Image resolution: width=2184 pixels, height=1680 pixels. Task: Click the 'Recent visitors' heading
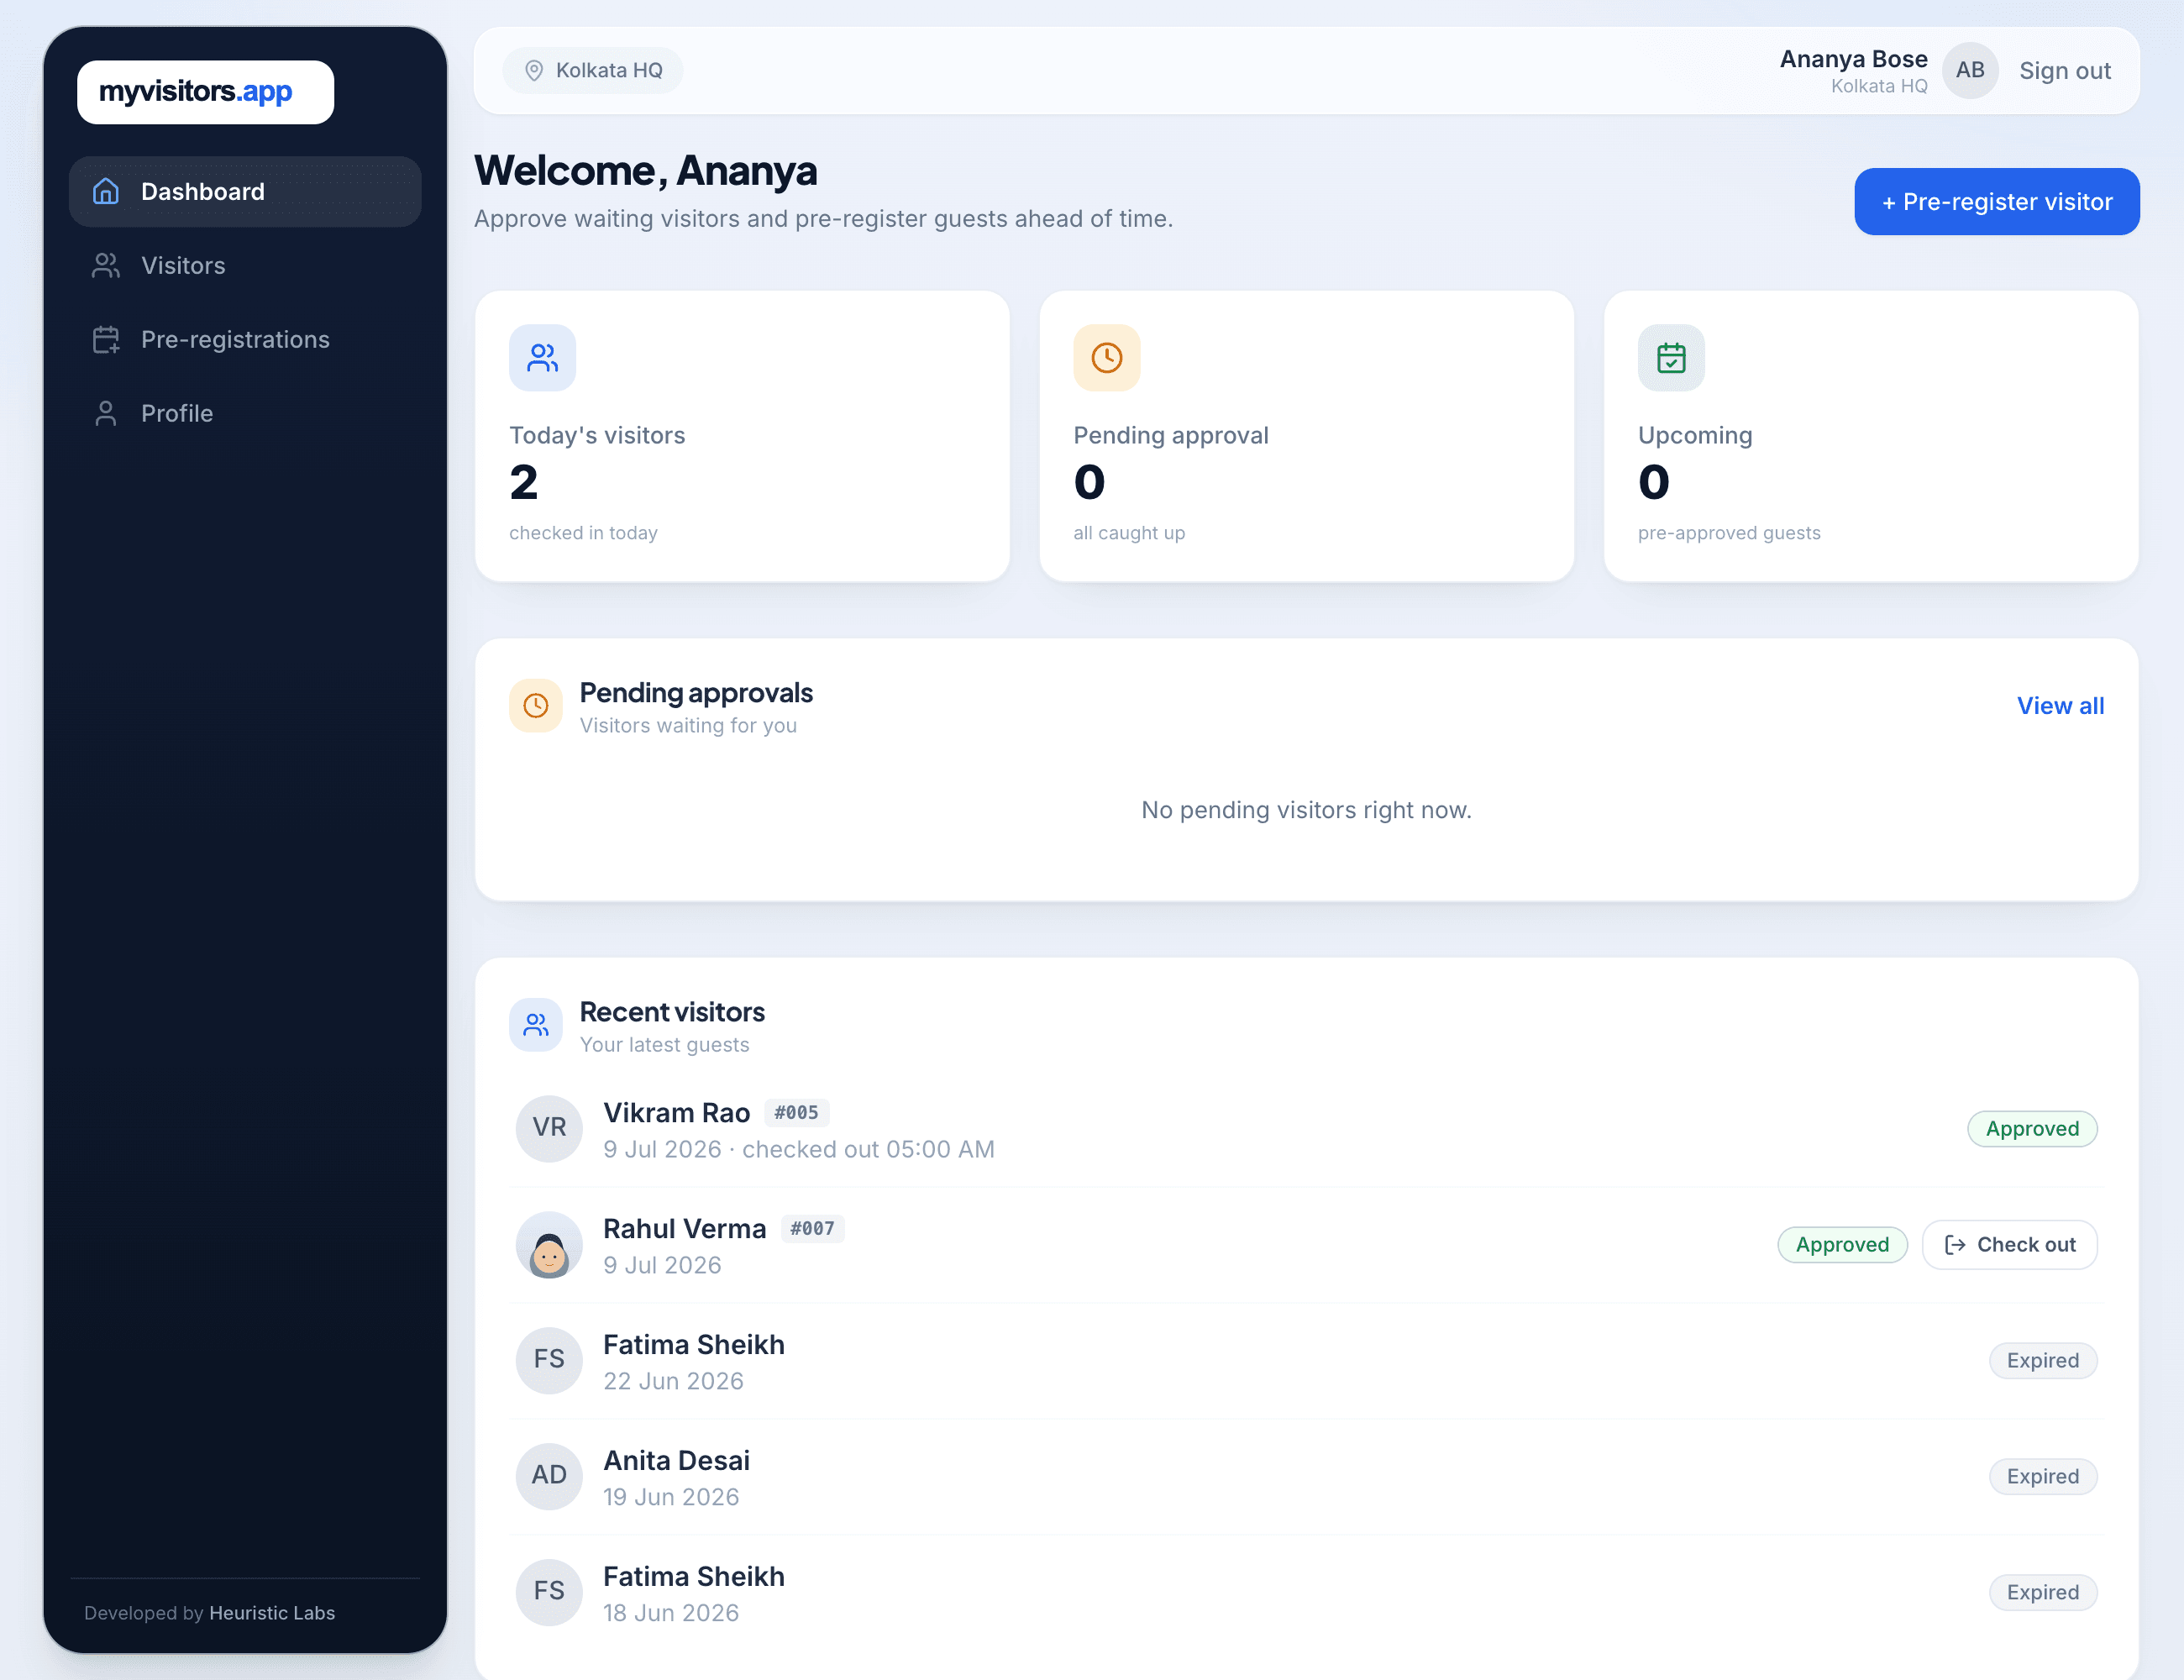point(672,1012)
